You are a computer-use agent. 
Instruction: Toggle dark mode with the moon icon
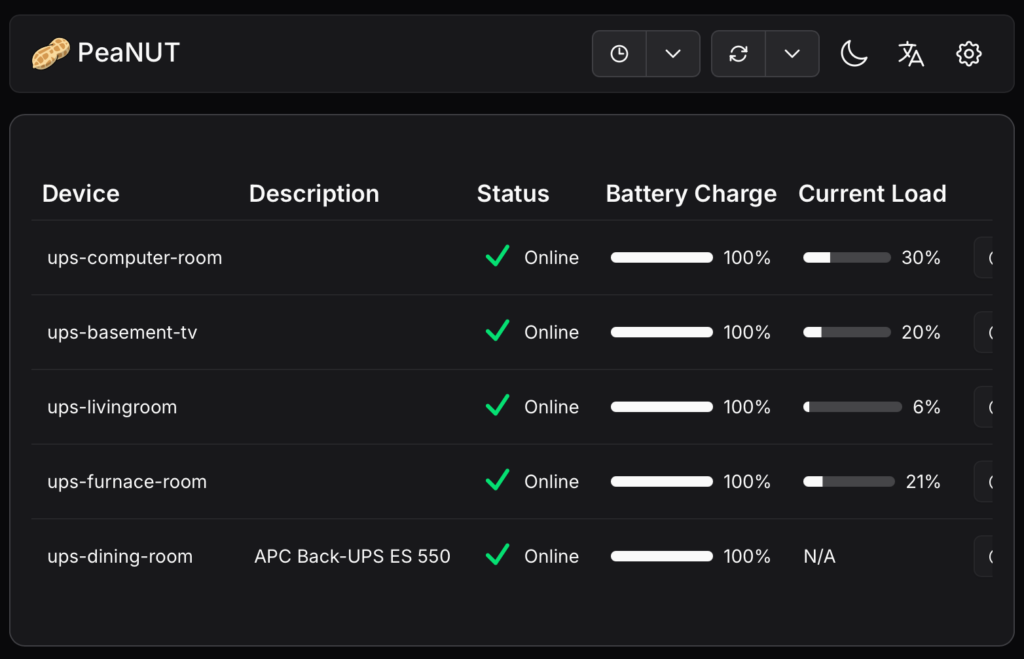coord(853,54)
